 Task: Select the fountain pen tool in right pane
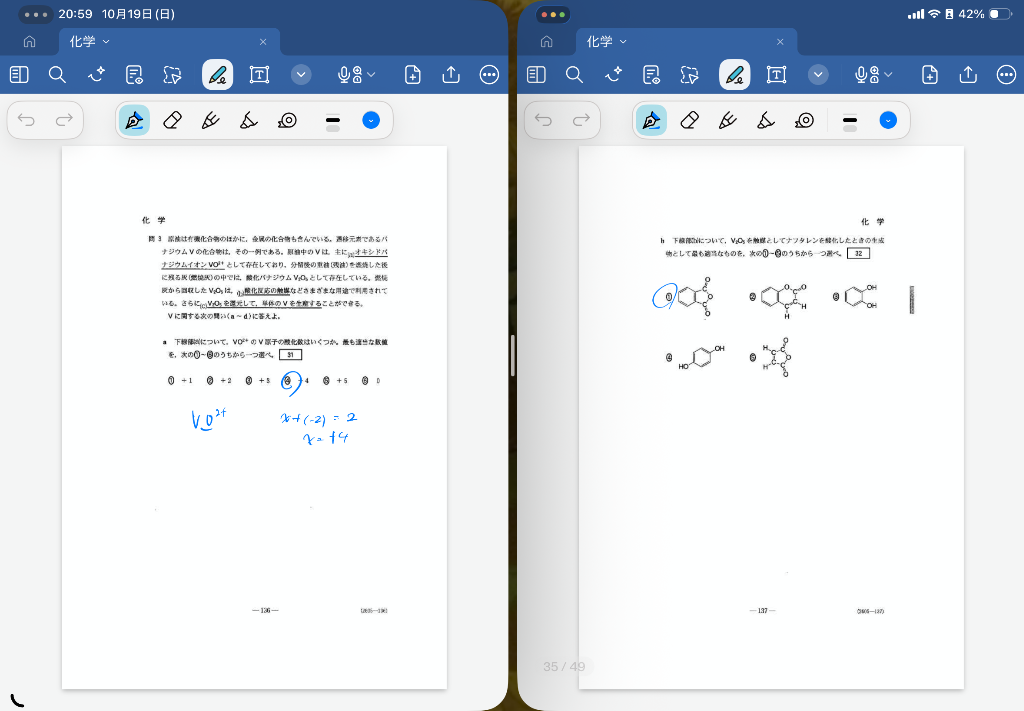(651, 121)
